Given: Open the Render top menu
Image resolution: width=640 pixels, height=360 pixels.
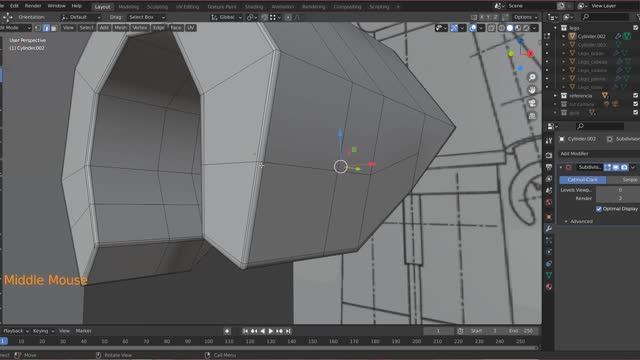Looking at the screenshot, I should coord(33,6).
